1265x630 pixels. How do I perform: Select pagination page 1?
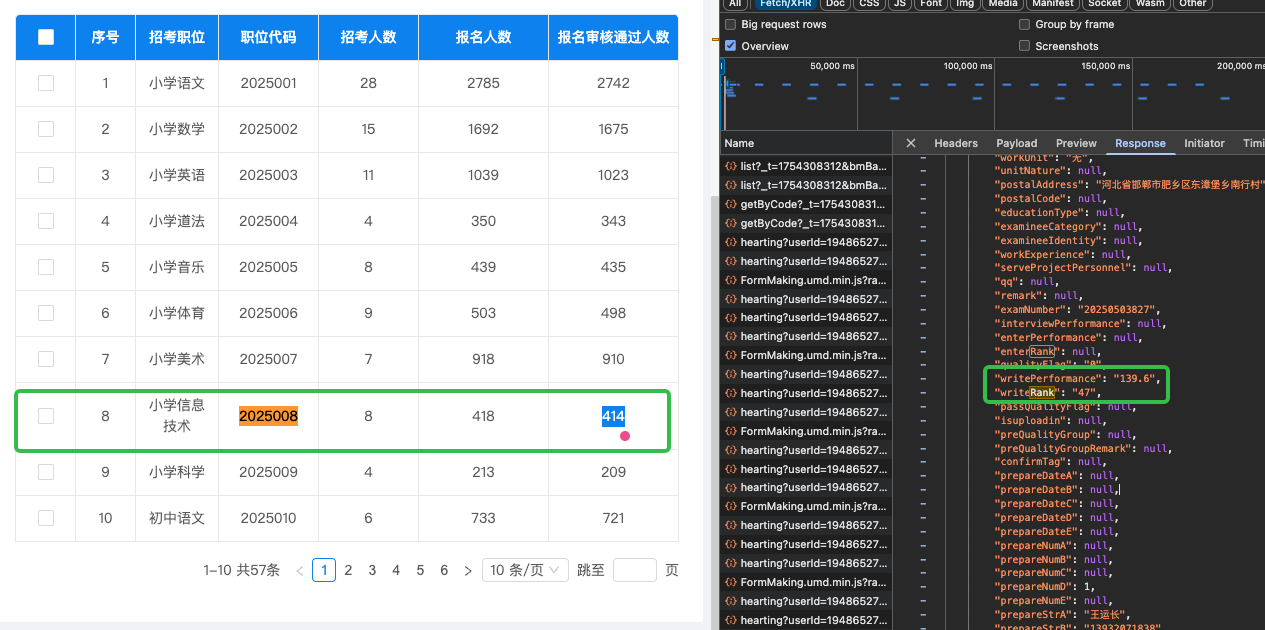tap(324, 570)
